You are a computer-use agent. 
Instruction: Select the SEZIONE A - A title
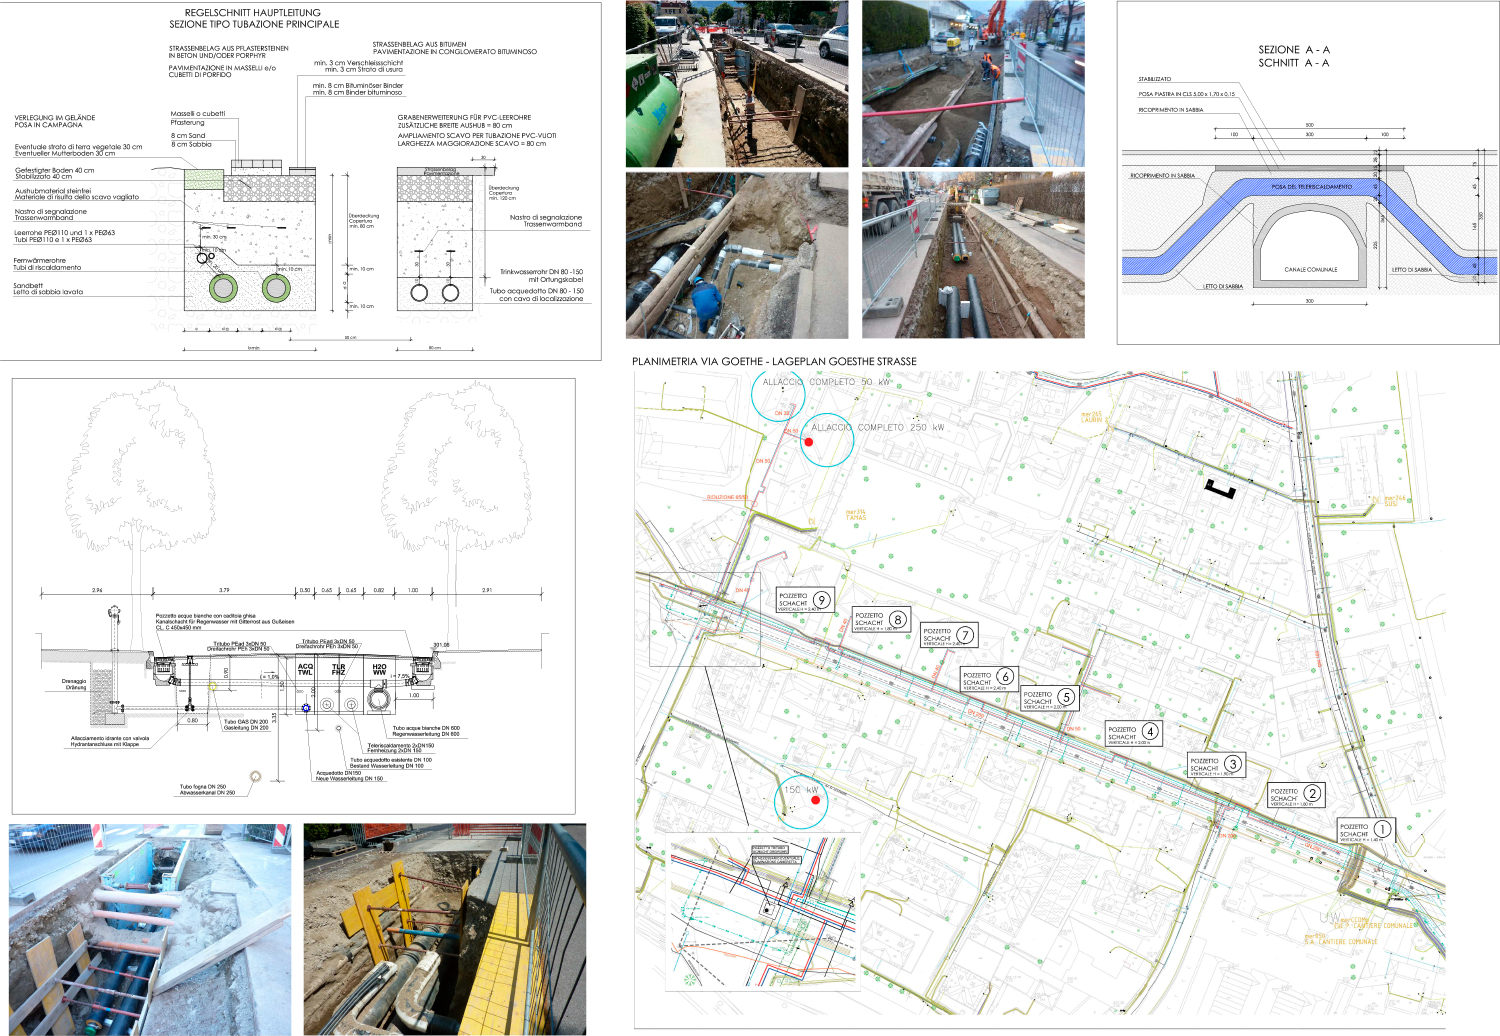1294,49
